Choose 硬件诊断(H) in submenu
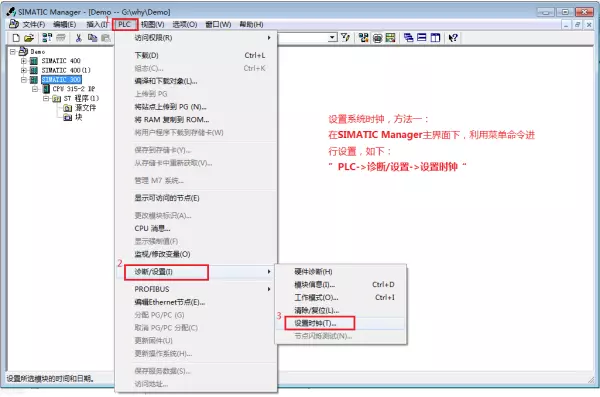600x397 pixels. (x=341, y=272)
